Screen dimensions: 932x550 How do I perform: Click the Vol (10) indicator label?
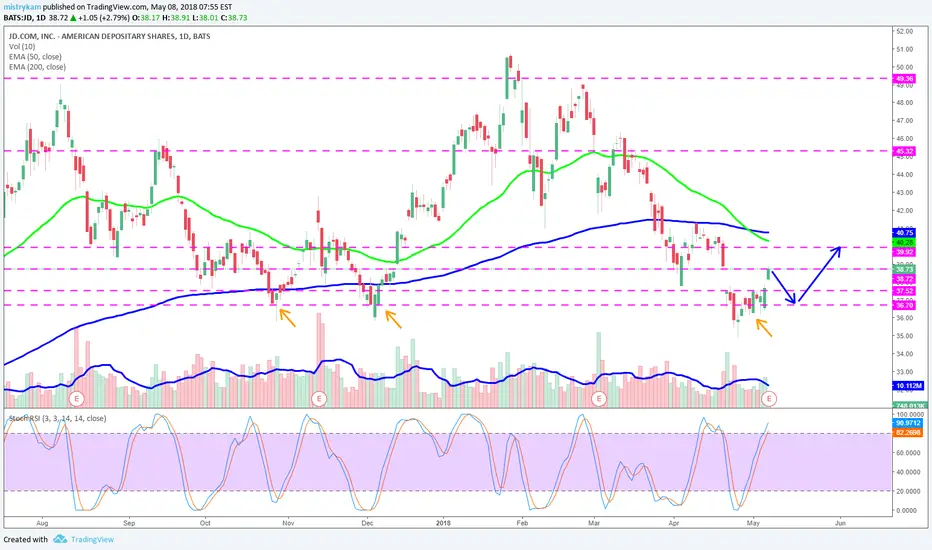pos(22,46)
